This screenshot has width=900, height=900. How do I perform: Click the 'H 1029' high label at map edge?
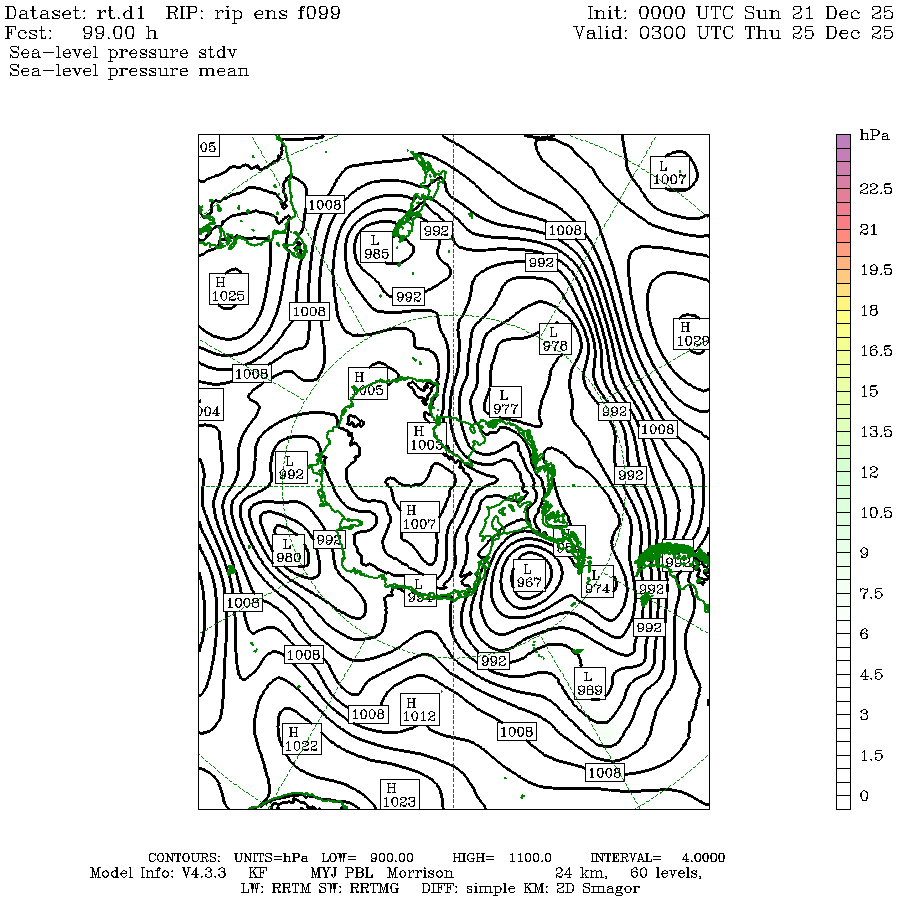692,333
